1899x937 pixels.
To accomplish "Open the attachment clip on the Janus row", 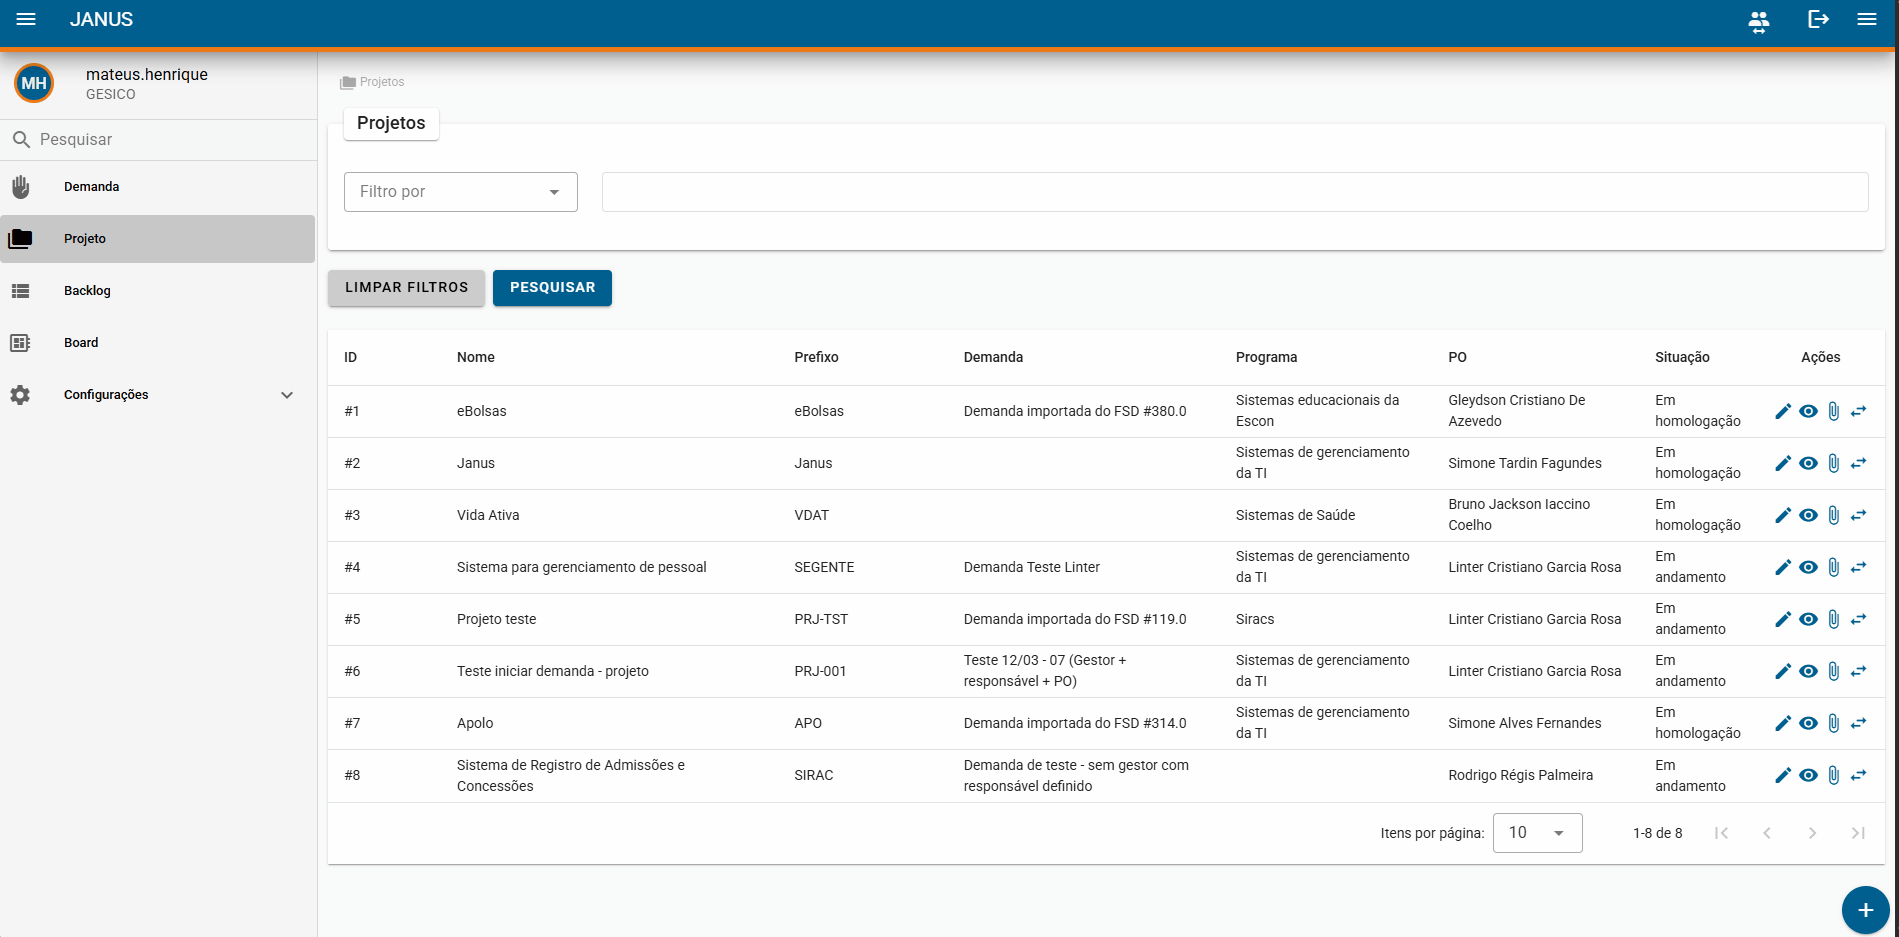I will click(x=1833, y=463).
